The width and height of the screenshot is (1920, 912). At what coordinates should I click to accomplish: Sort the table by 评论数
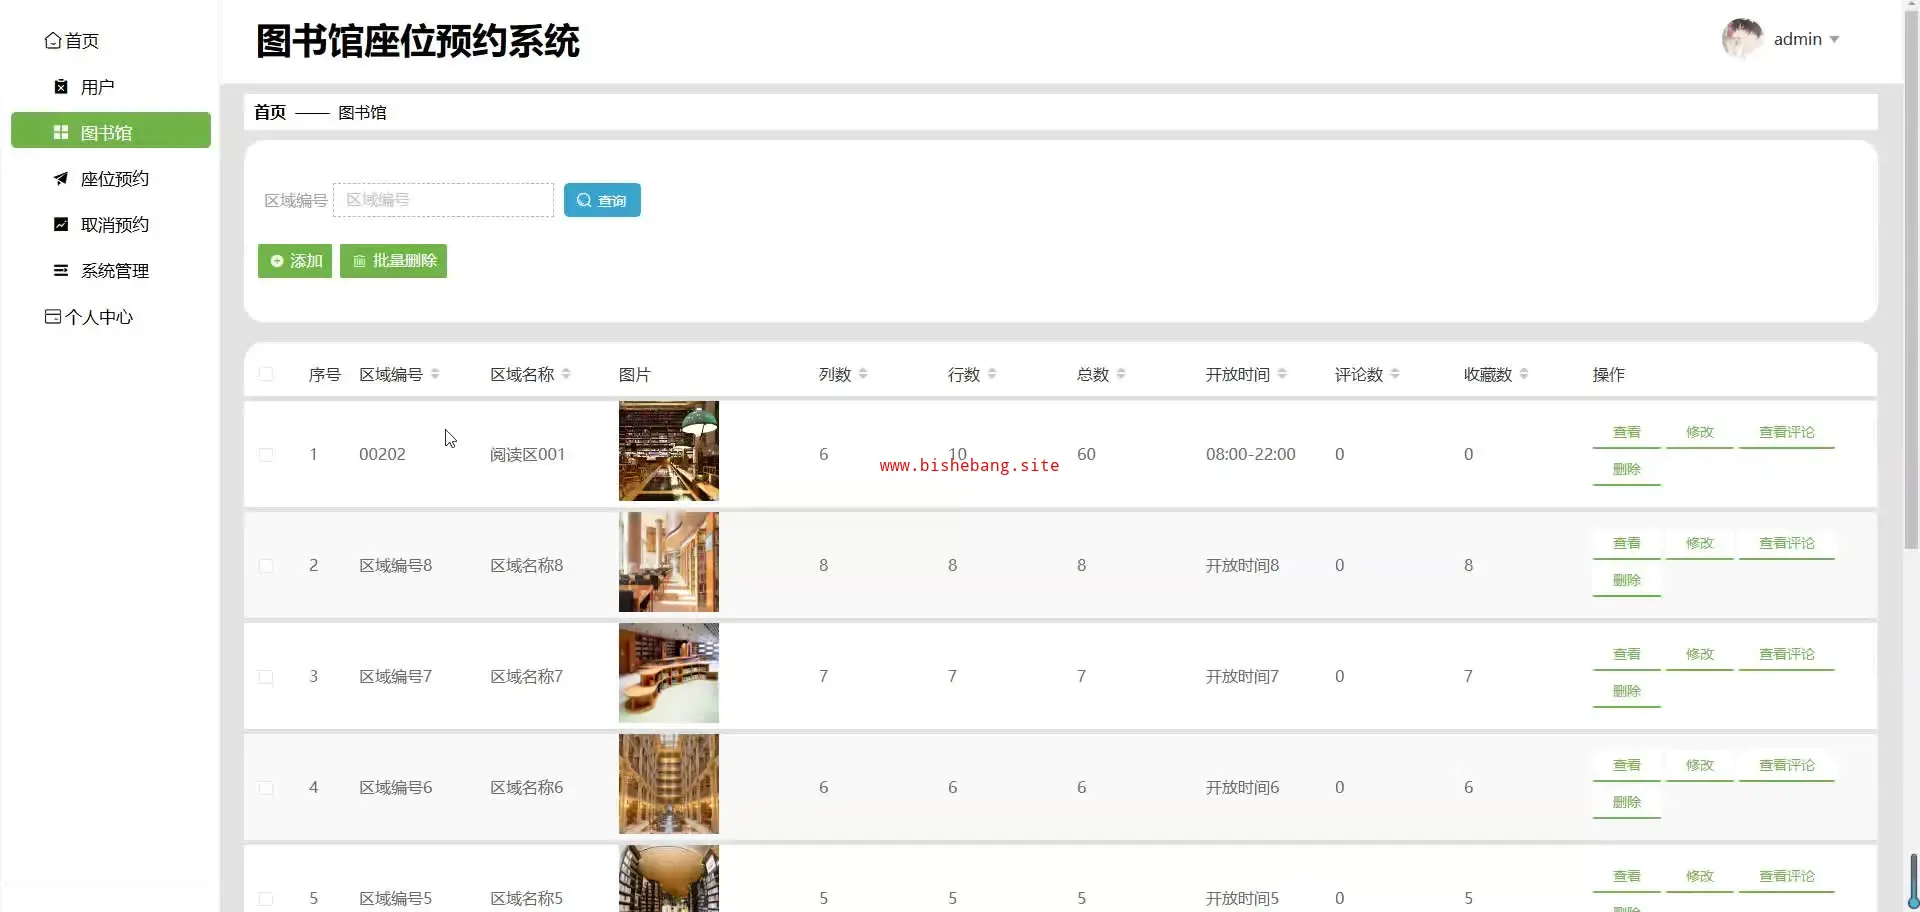pos(1395,374)
